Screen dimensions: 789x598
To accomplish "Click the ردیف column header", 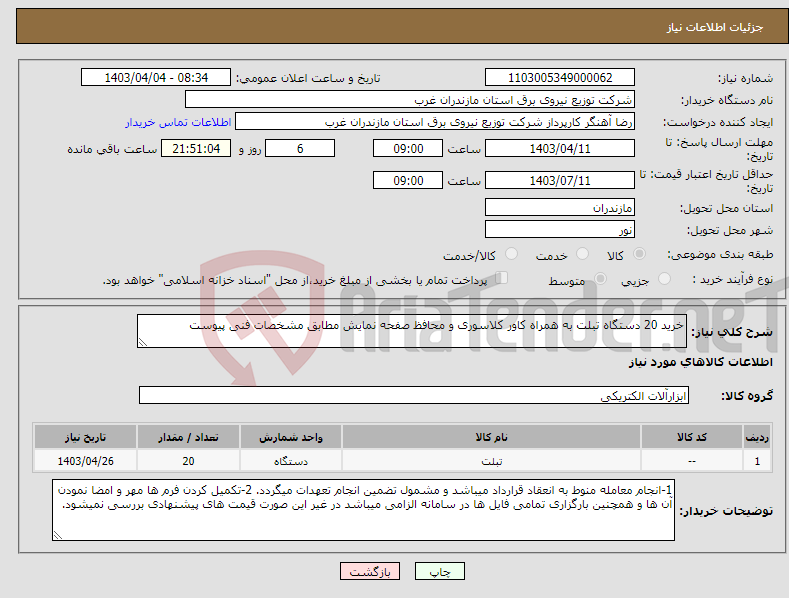I will [757, 437].
